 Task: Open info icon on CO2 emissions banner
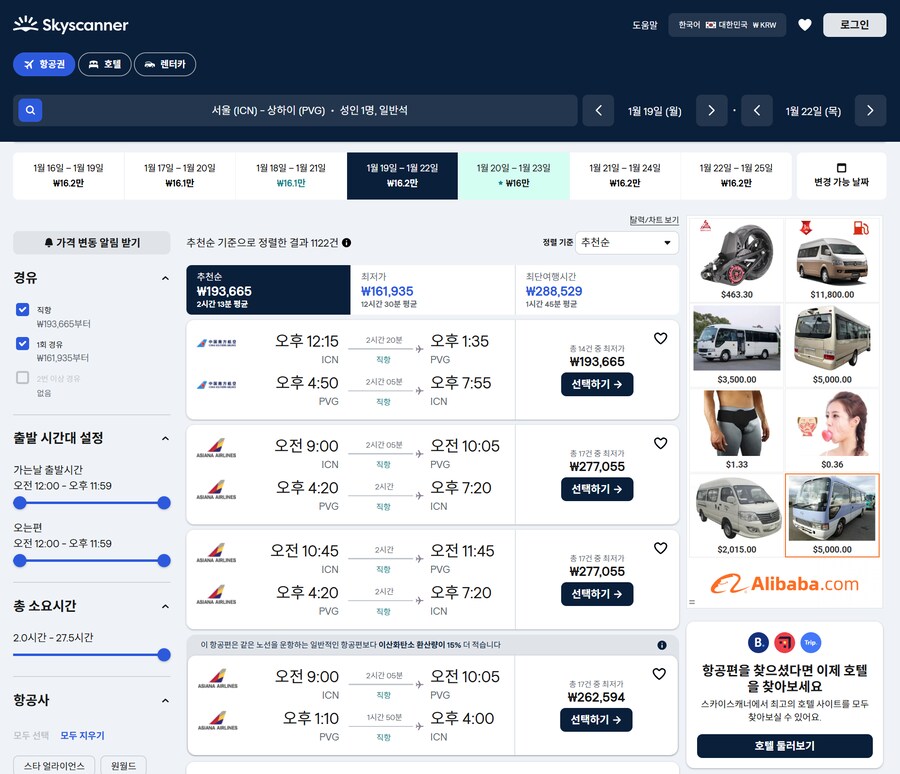[x=662, y=645]
